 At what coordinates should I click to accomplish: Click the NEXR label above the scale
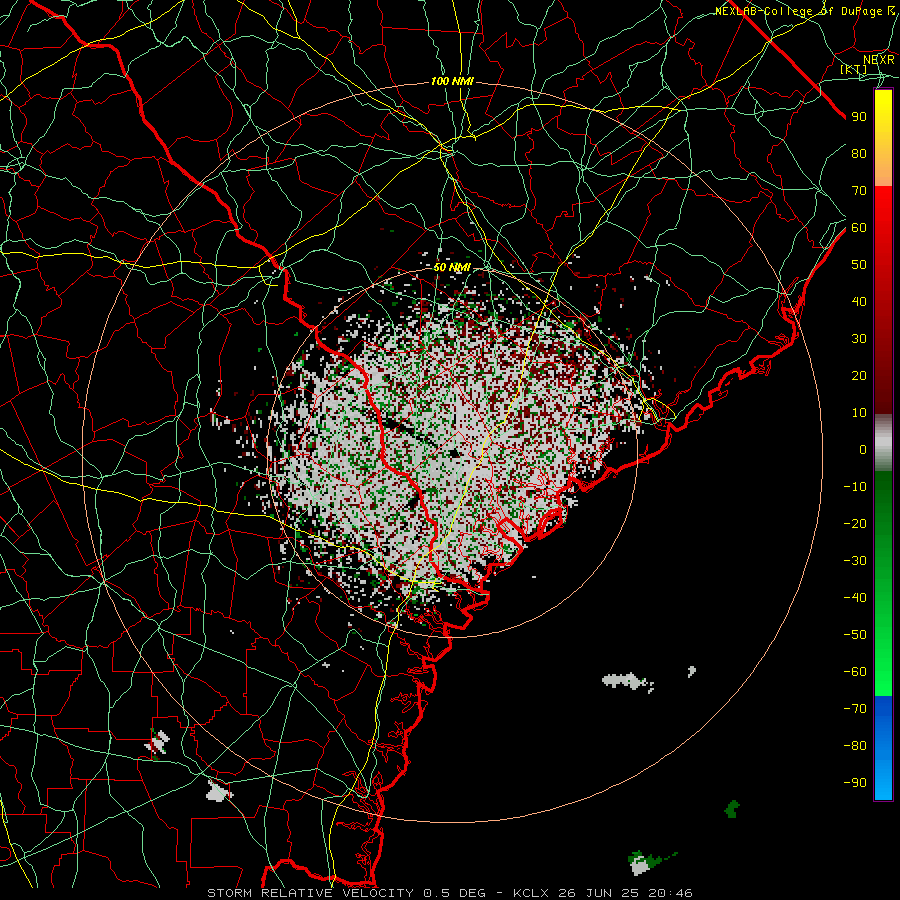(879, 60)
